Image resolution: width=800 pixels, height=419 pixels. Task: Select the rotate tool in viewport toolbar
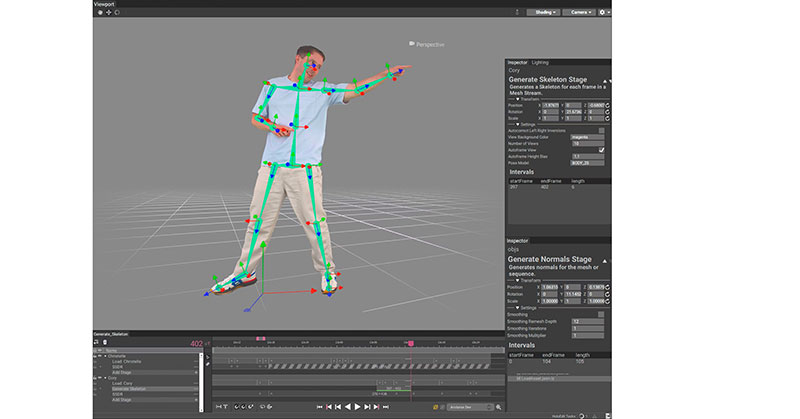pos(117,13)
